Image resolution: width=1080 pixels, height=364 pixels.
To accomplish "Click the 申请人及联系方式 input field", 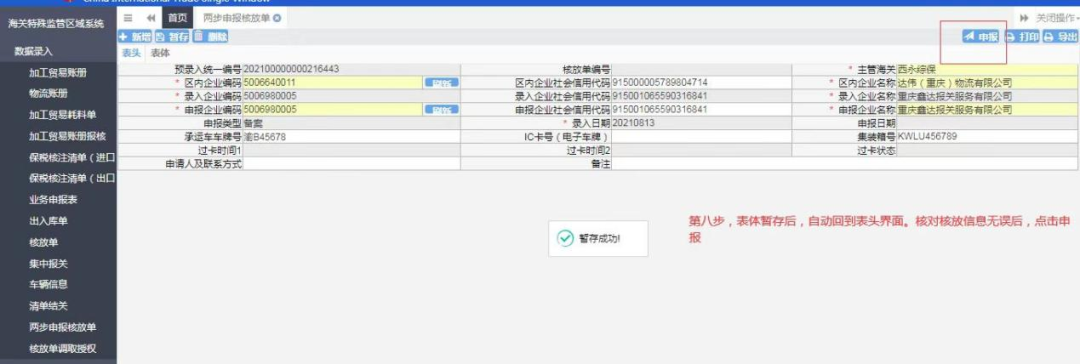I will tap(351, 163).
